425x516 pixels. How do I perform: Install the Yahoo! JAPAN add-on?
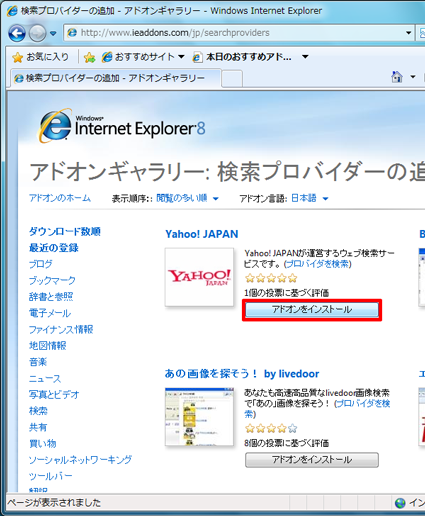[x=312, y=310]
